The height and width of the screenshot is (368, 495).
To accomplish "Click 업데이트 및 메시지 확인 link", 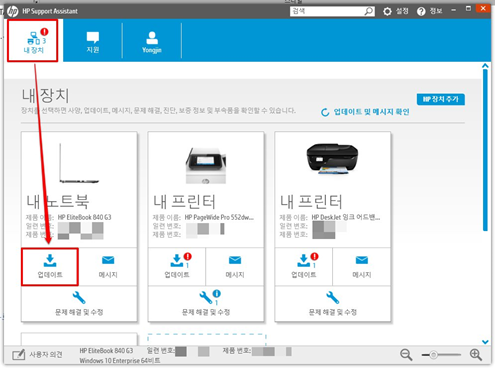I will click(372, 112).
